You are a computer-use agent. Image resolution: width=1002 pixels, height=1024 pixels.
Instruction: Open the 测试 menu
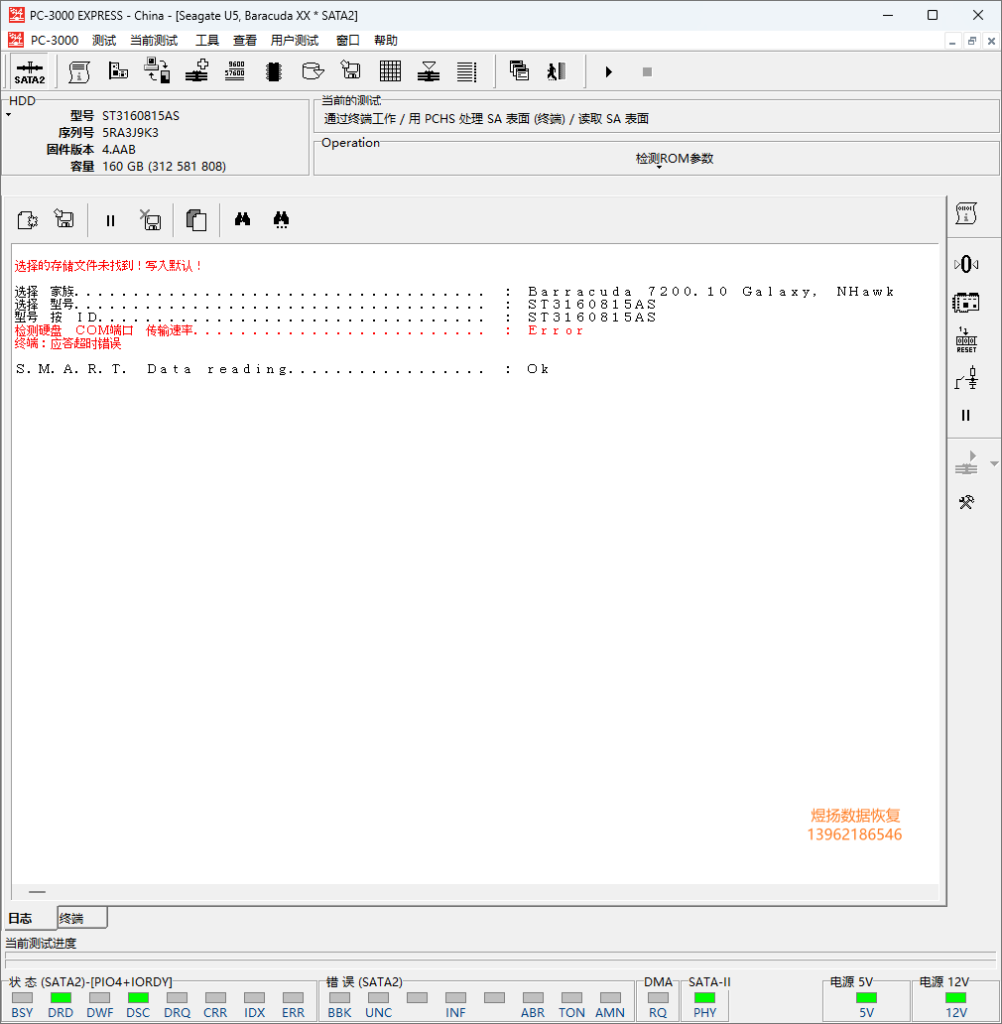[104, 40]
